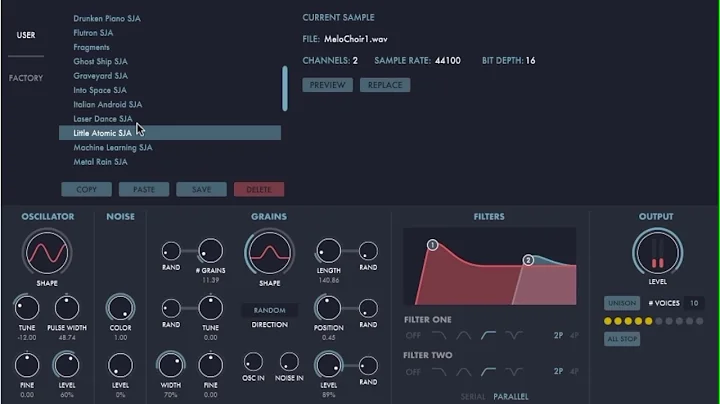Click the Replace sample button
Viewport: 720px width, 404px height.
point(385,85)
